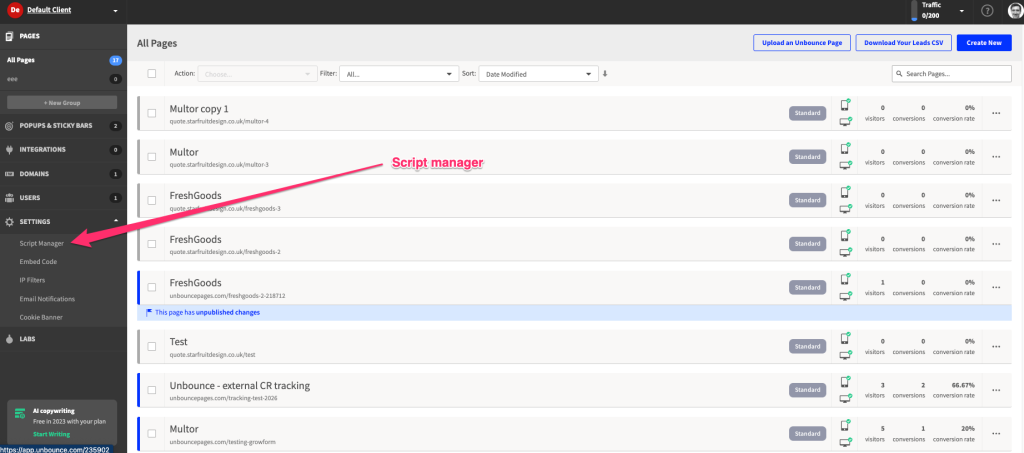Click the Traffic usage meter bar
This screenshot has width=1024, height=453.
(x=914, y=11)
